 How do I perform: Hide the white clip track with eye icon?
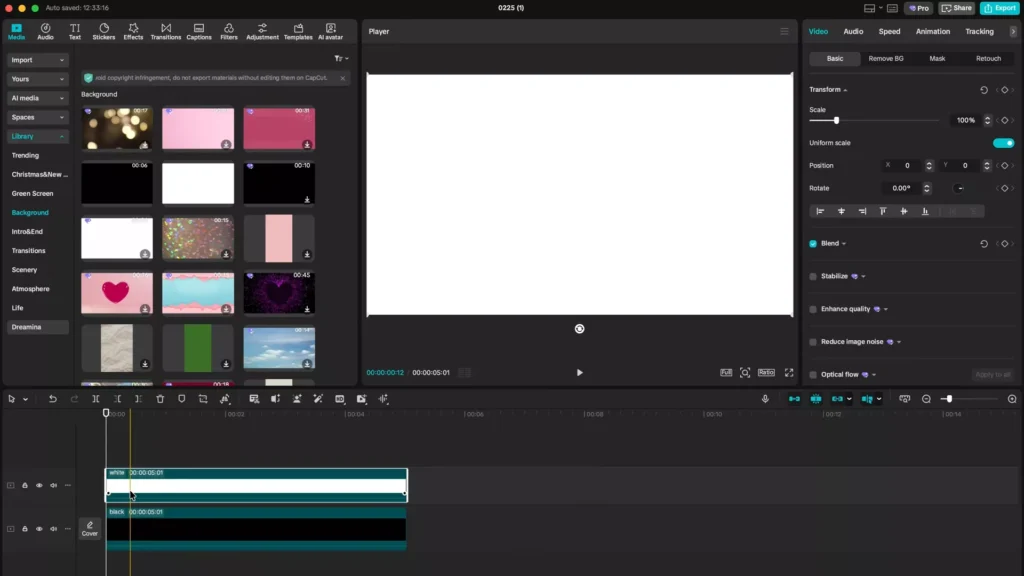39,485
